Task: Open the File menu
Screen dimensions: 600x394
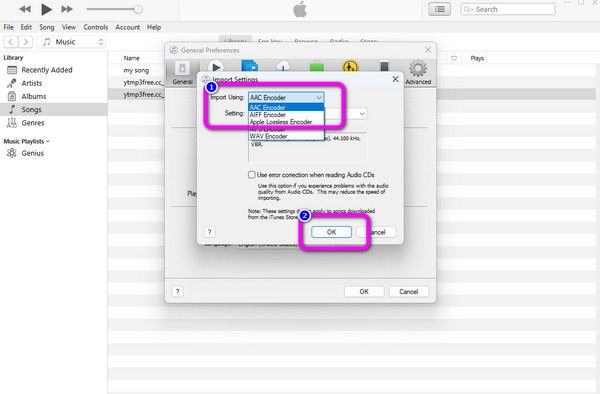Action: (x=8, y=27)
